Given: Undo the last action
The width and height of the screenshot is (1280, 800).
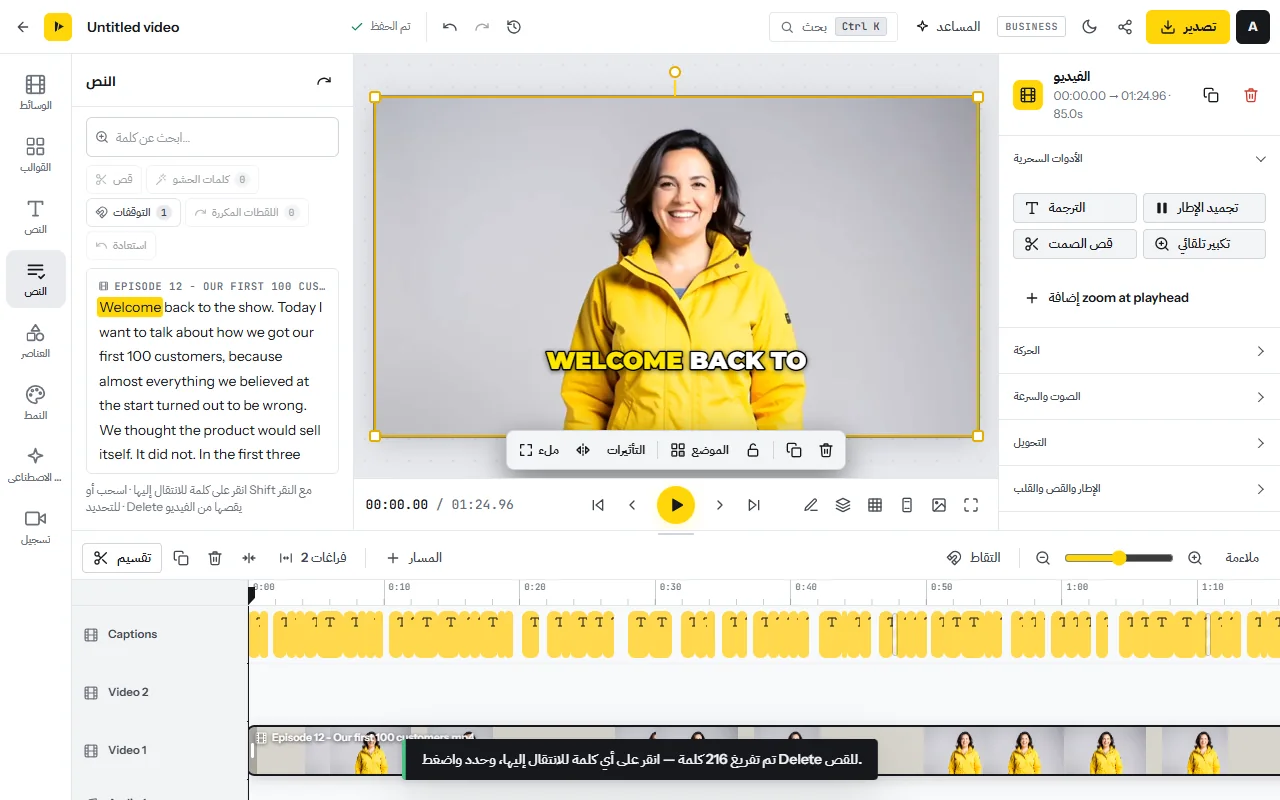Looking at the screenshot, I should click(450, 27).
